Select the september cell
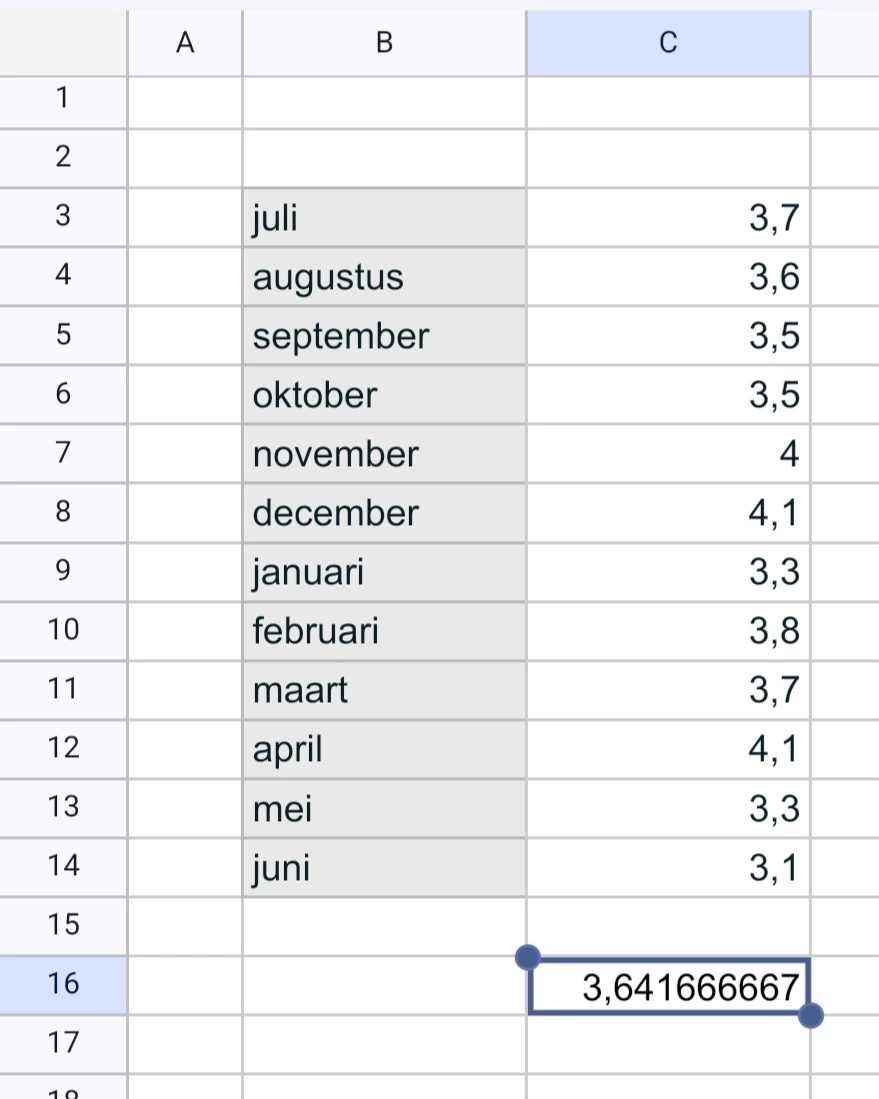 (x=384, y=335)
